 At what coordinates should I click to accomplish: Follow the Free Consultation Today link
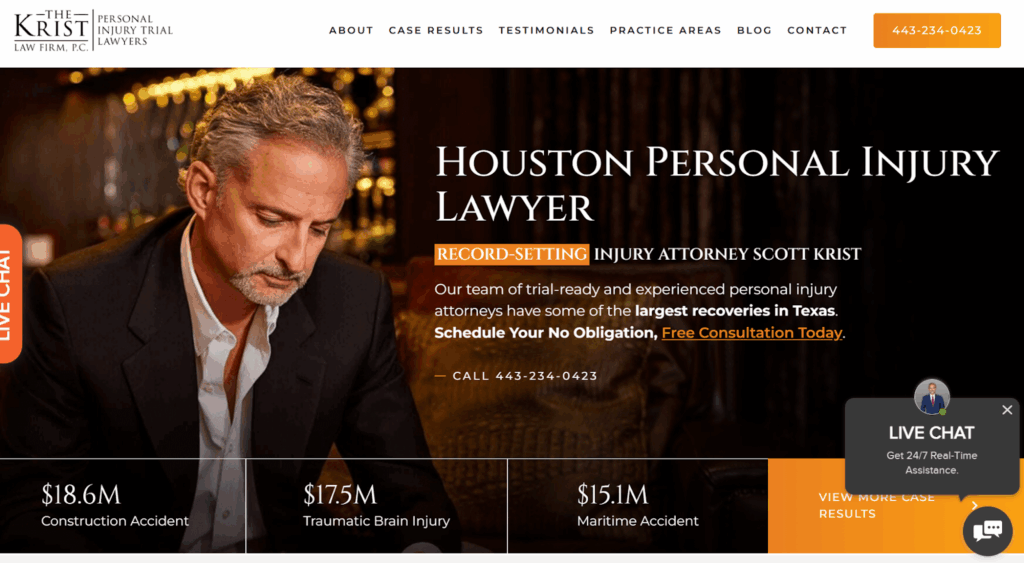point(752,333)
